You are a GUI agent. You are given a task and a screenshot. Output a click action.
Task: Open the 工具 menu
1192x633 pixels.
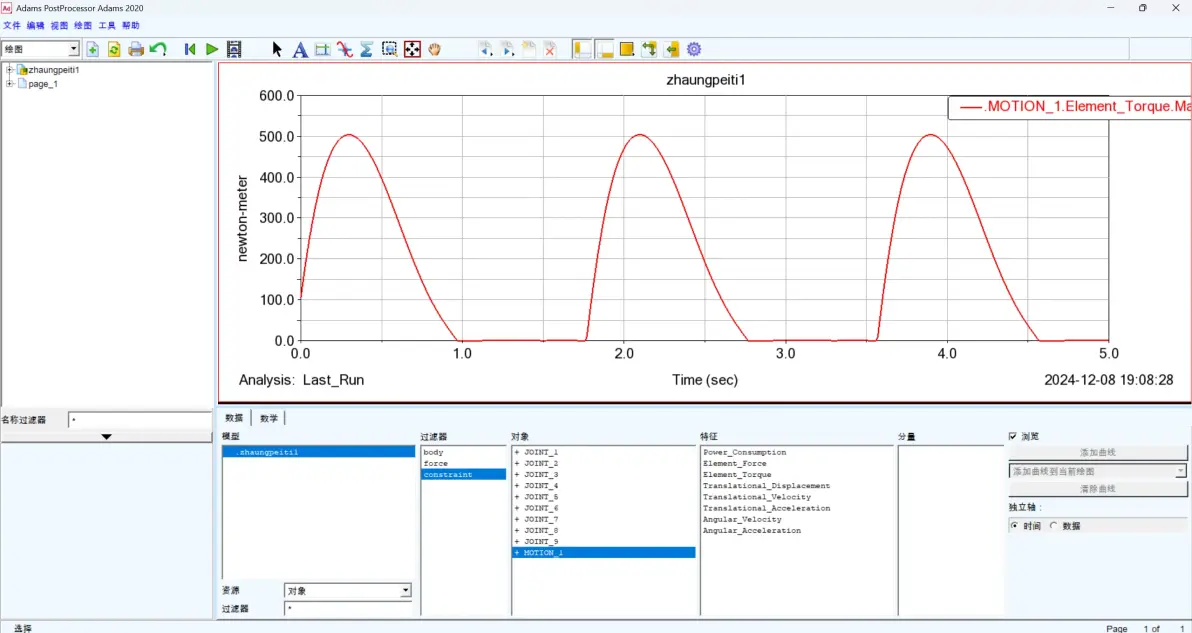click(x=106, y=26)
